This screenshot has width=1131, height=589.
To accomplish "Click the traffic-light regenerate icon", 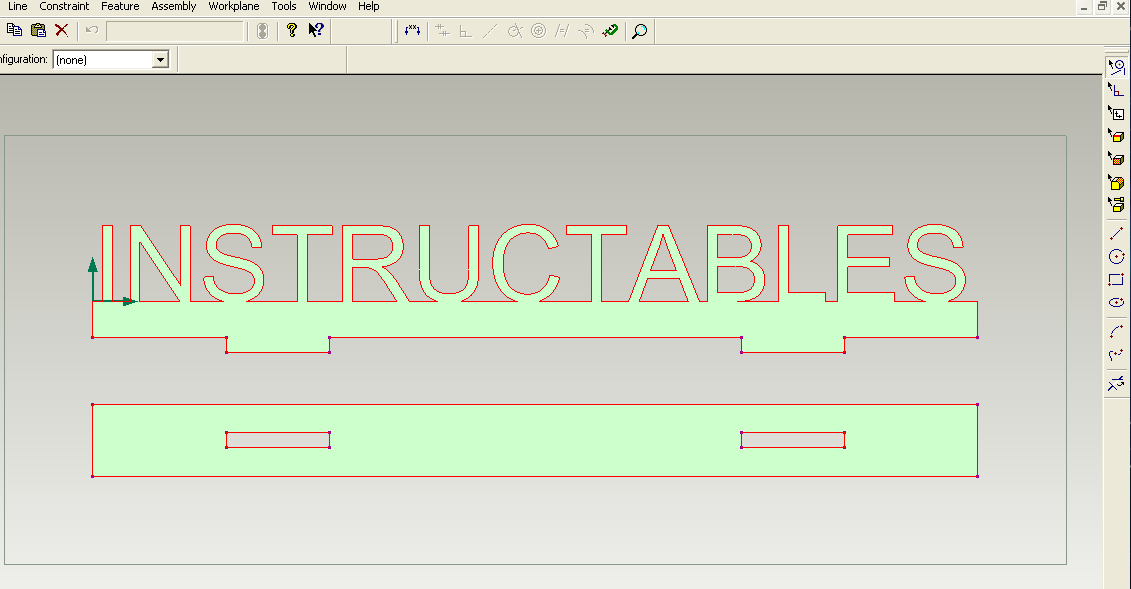I will (x=263, y=31).
